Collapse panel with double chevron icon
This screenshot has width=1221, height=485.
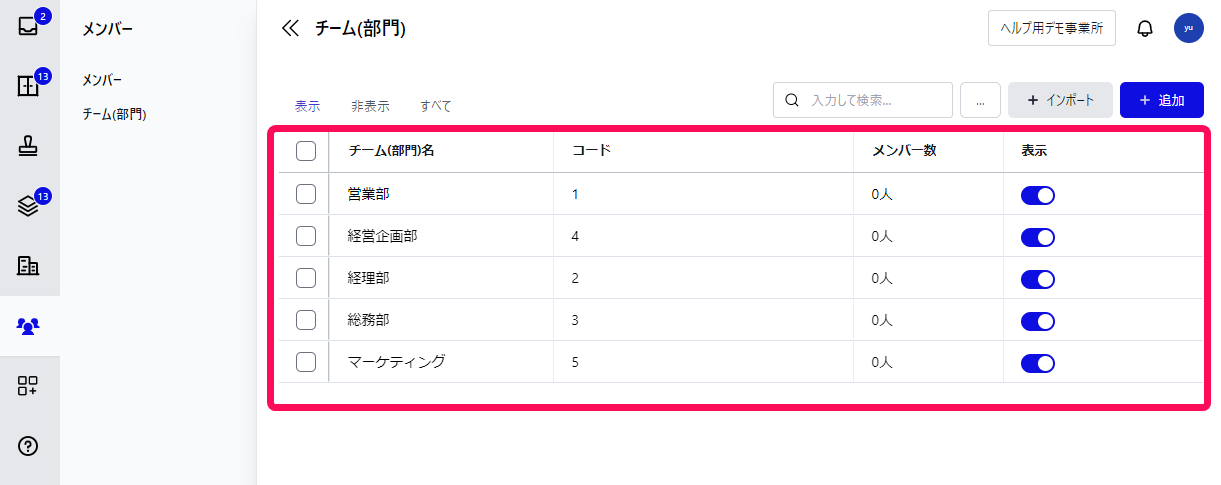pyautogui.click(x=290, y=28)
